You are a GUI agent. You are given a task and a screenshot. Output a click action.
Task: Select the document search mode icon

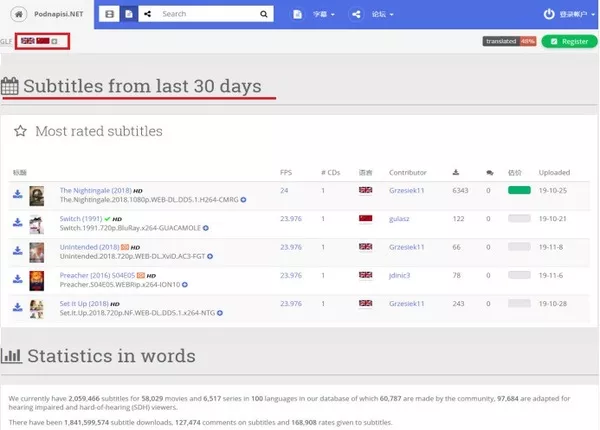click(128, 14)
